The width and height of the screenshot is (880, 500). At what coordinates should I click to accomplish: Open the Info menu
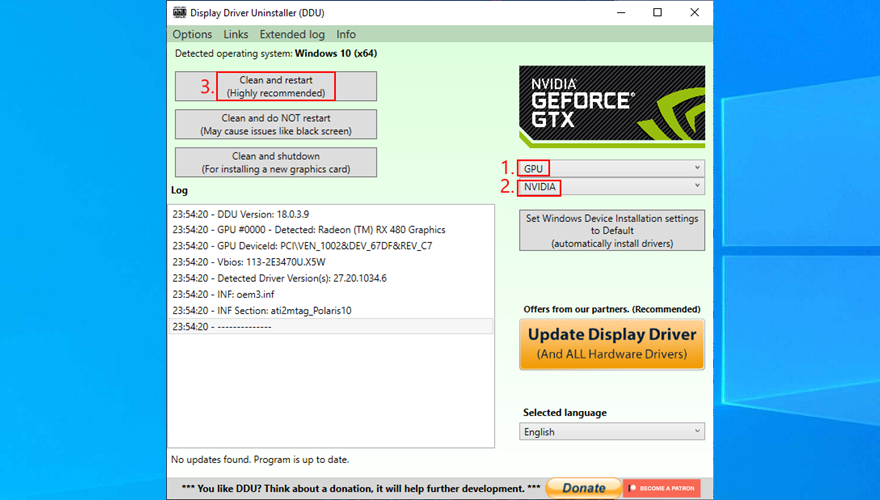346,34
